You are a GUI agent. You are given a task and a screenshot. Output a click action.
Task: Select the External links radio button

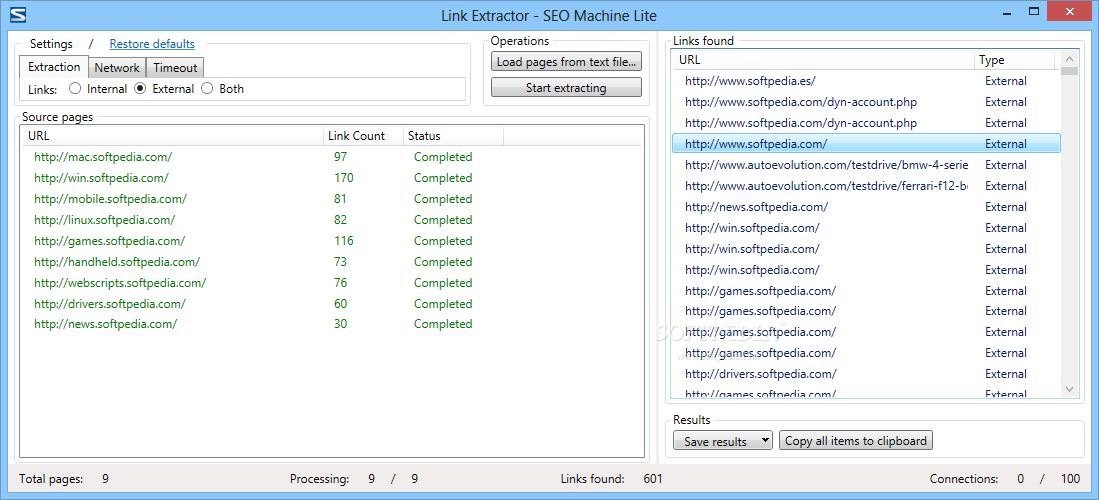click(141, 89)
